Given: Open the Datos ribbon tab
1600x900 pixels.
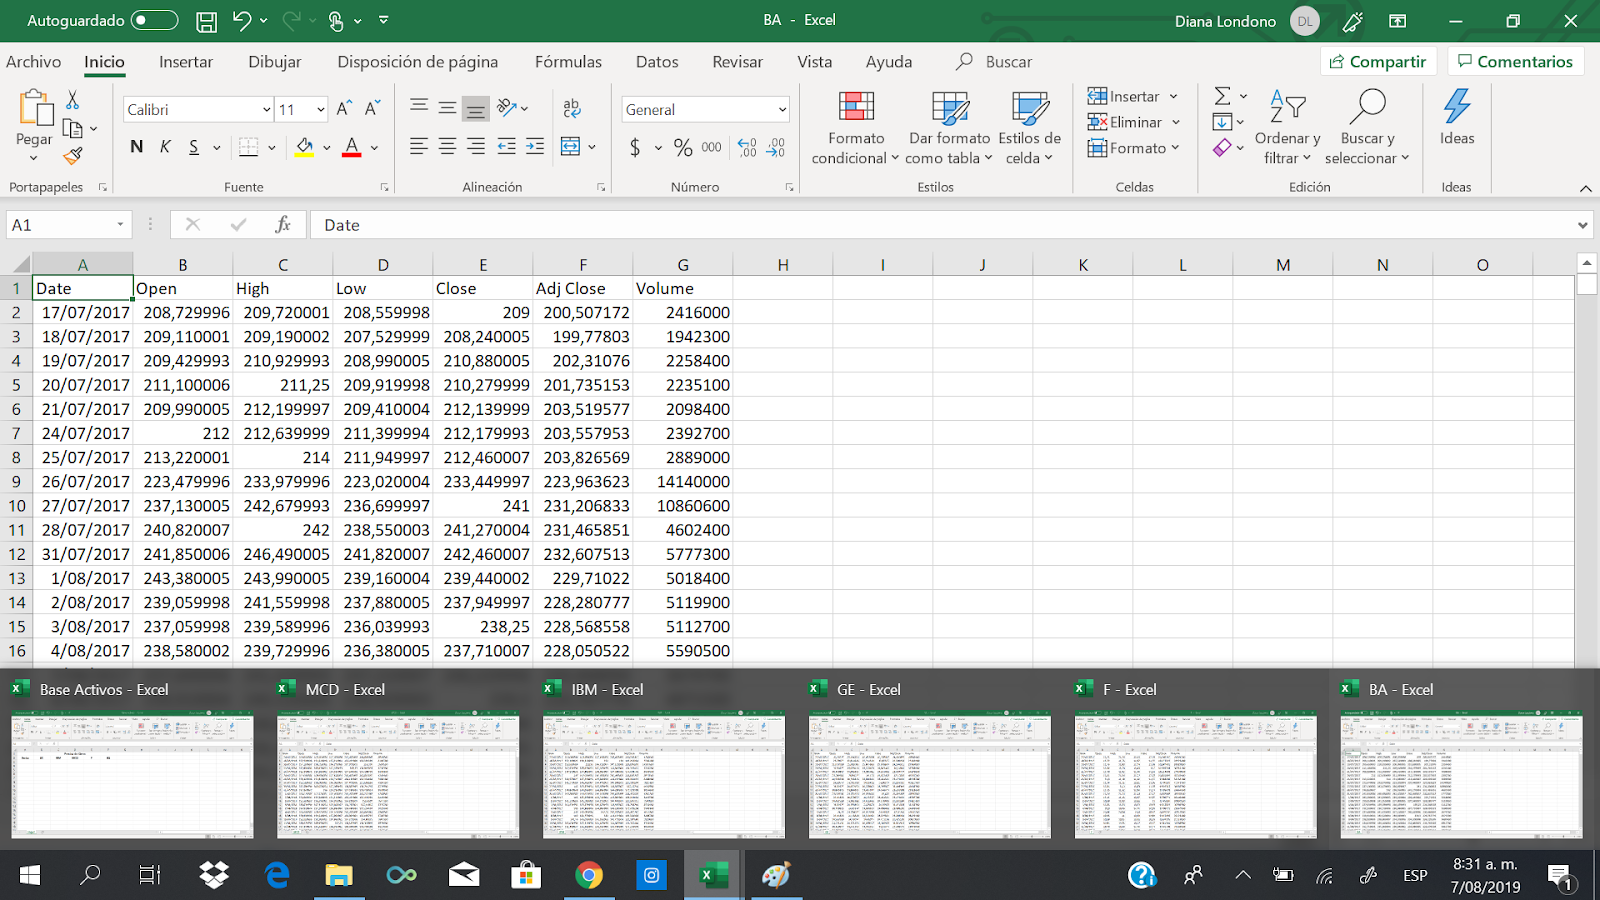Looking at the screenshot, I should pos(656,61).
